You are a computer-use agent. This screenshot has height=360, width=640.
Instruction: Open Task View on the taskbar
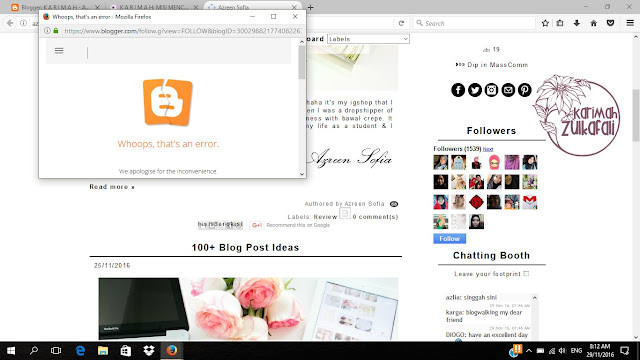(56, 351)
